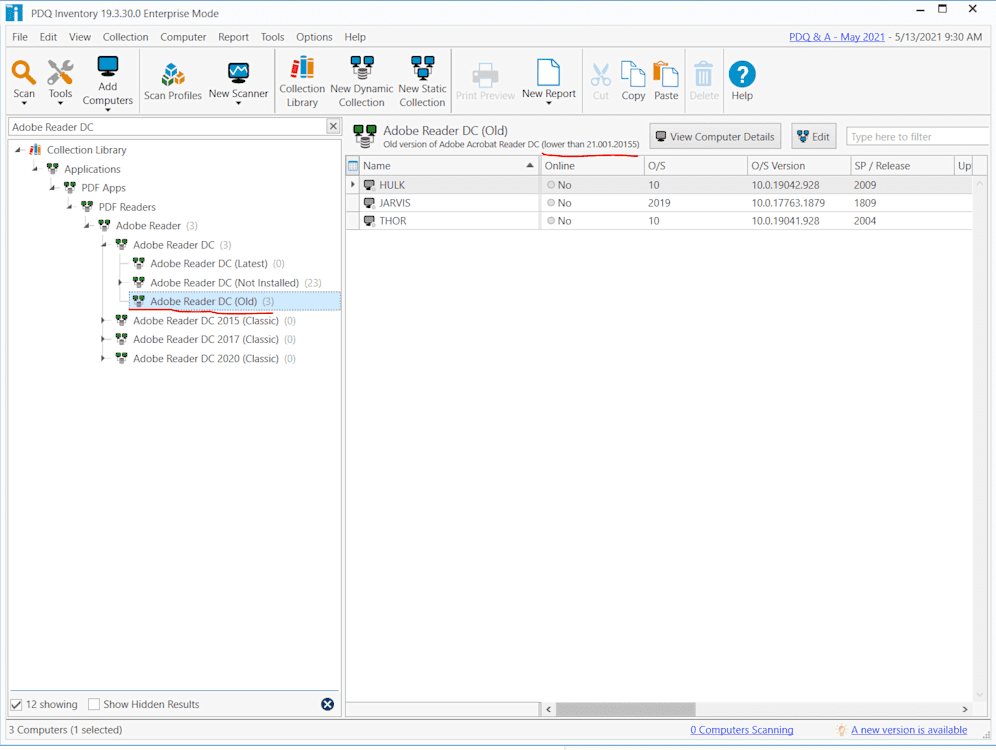Image resolution: width=996 pixels, height=750 pixels.
Task: Start a Scan from the toolbar
Action: (x=24, y=81)
